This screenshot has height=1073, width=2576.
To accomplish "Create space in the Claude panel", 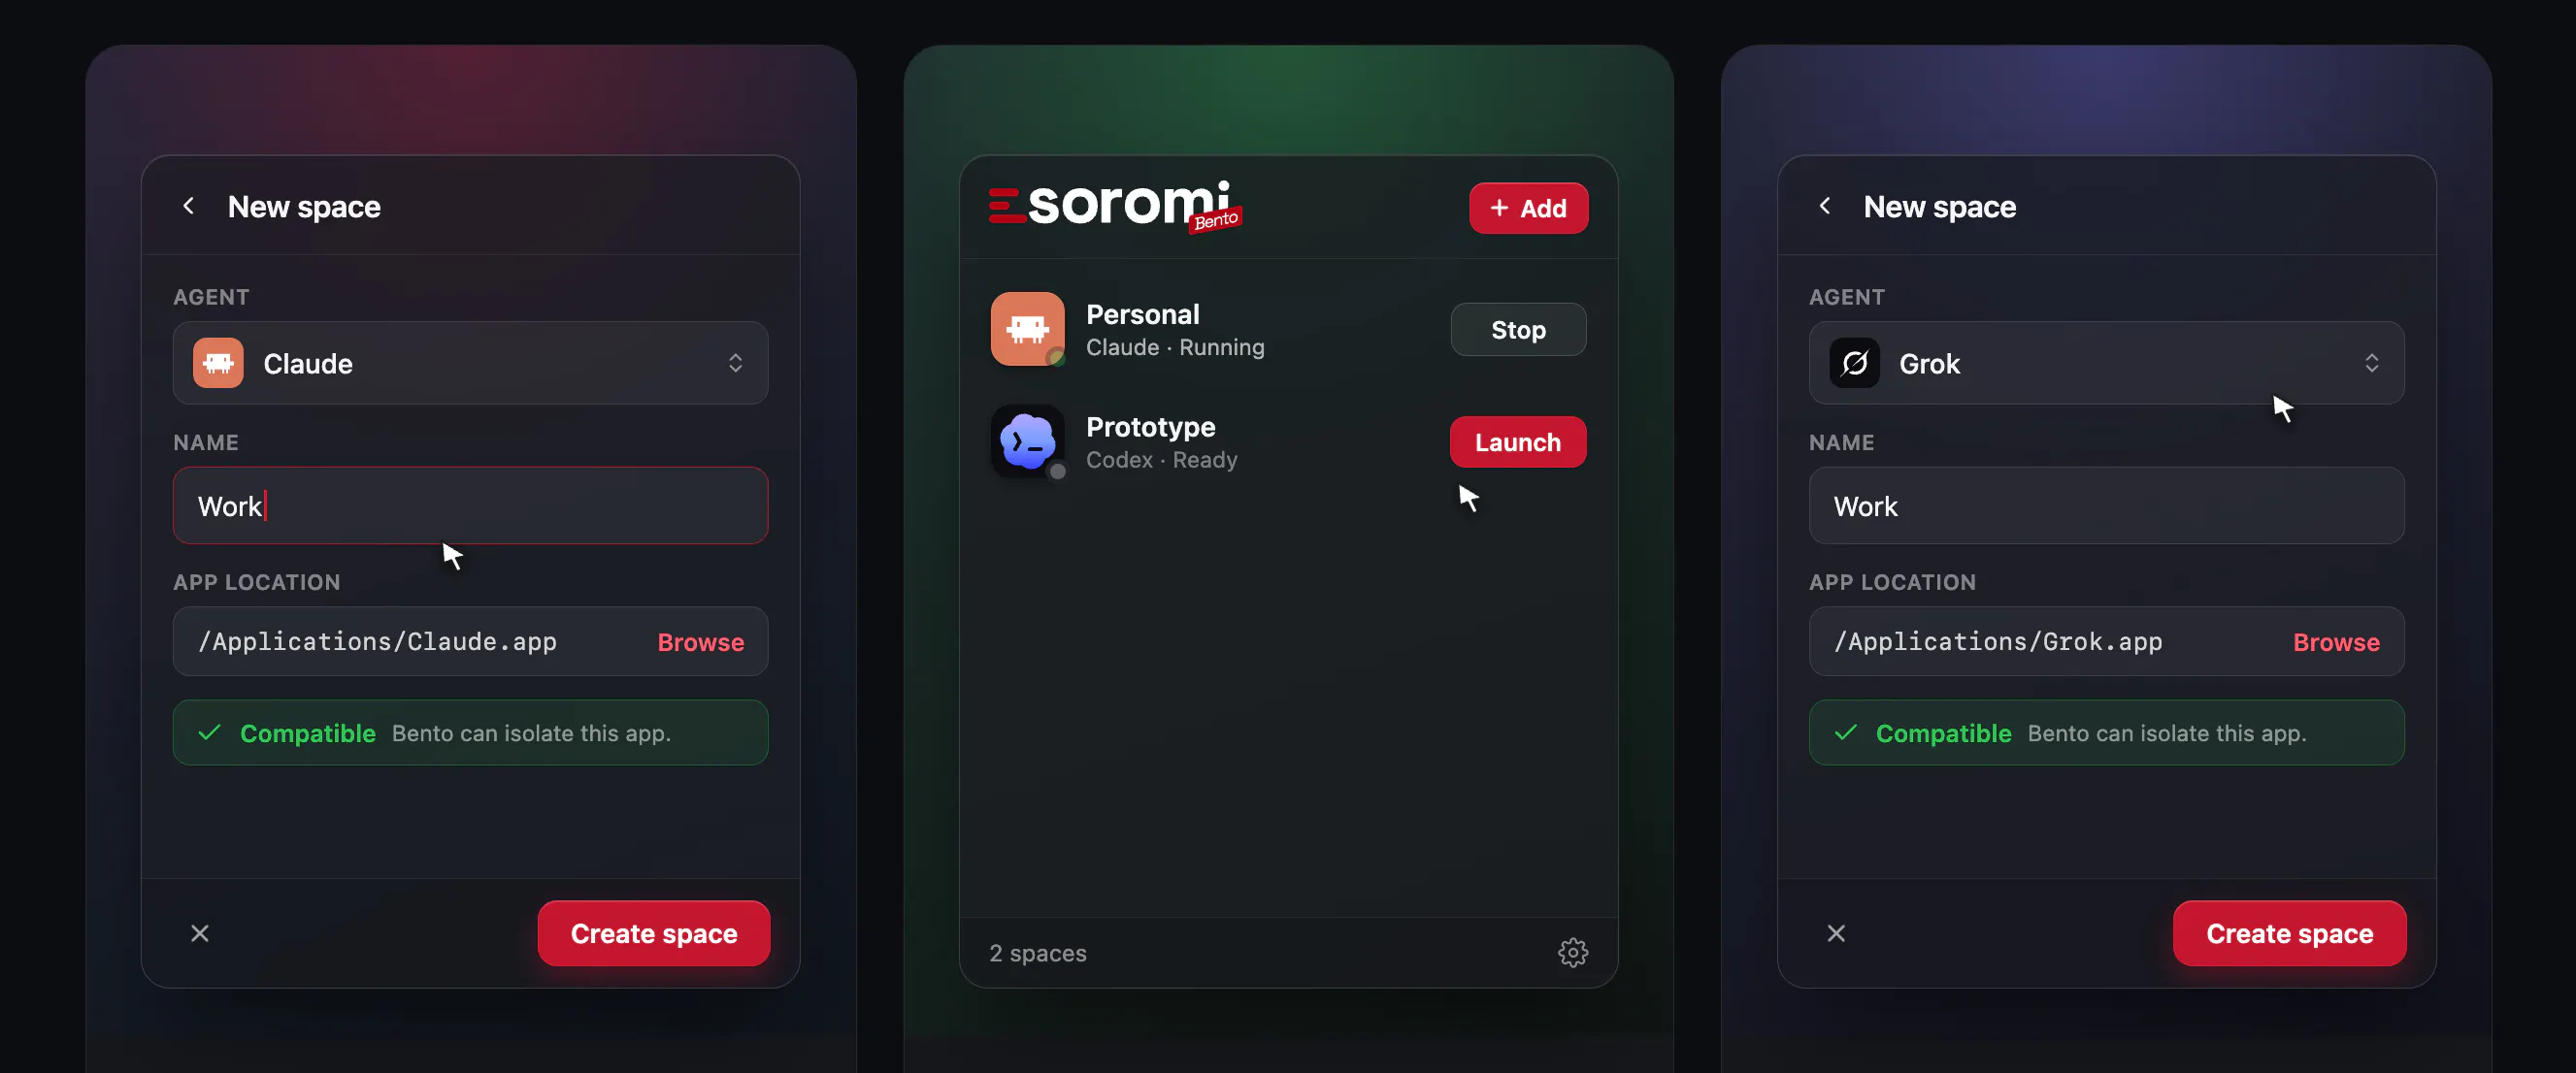I will [654, 933].
